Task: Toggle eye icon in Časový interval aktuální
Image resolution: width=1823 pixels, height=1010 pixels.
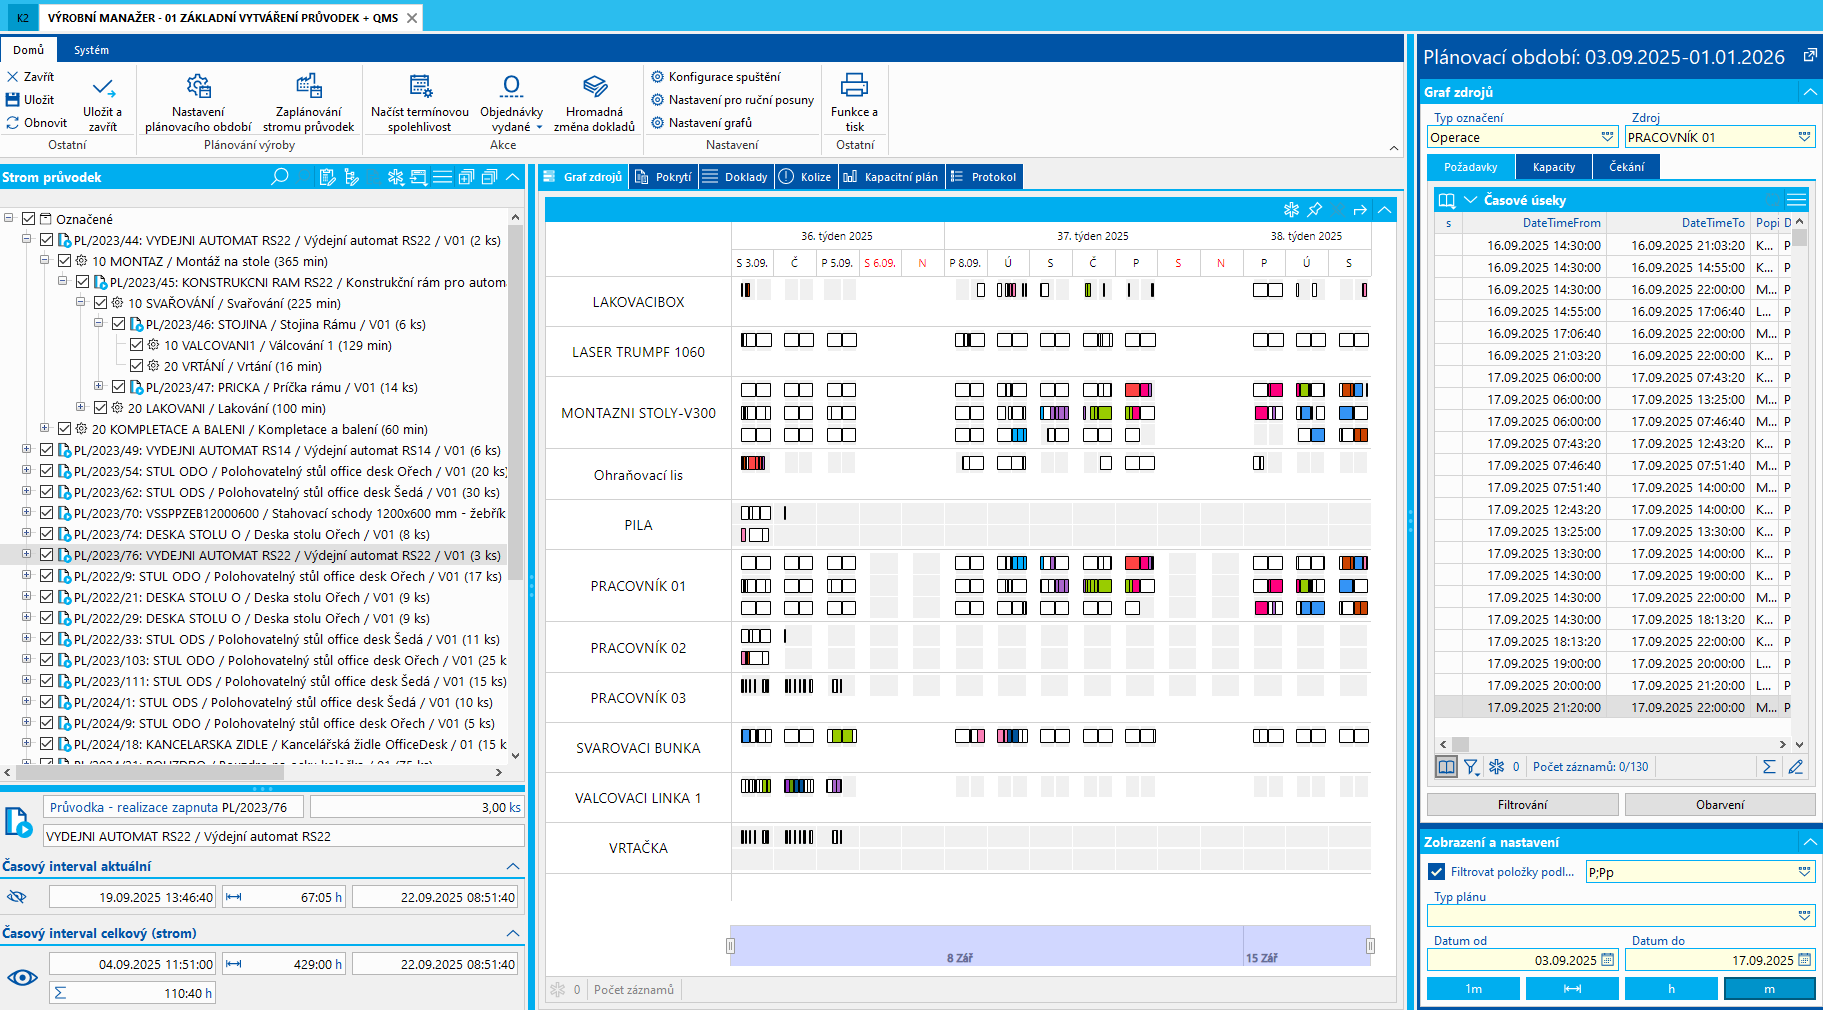Action: click(x=17, y=897)
